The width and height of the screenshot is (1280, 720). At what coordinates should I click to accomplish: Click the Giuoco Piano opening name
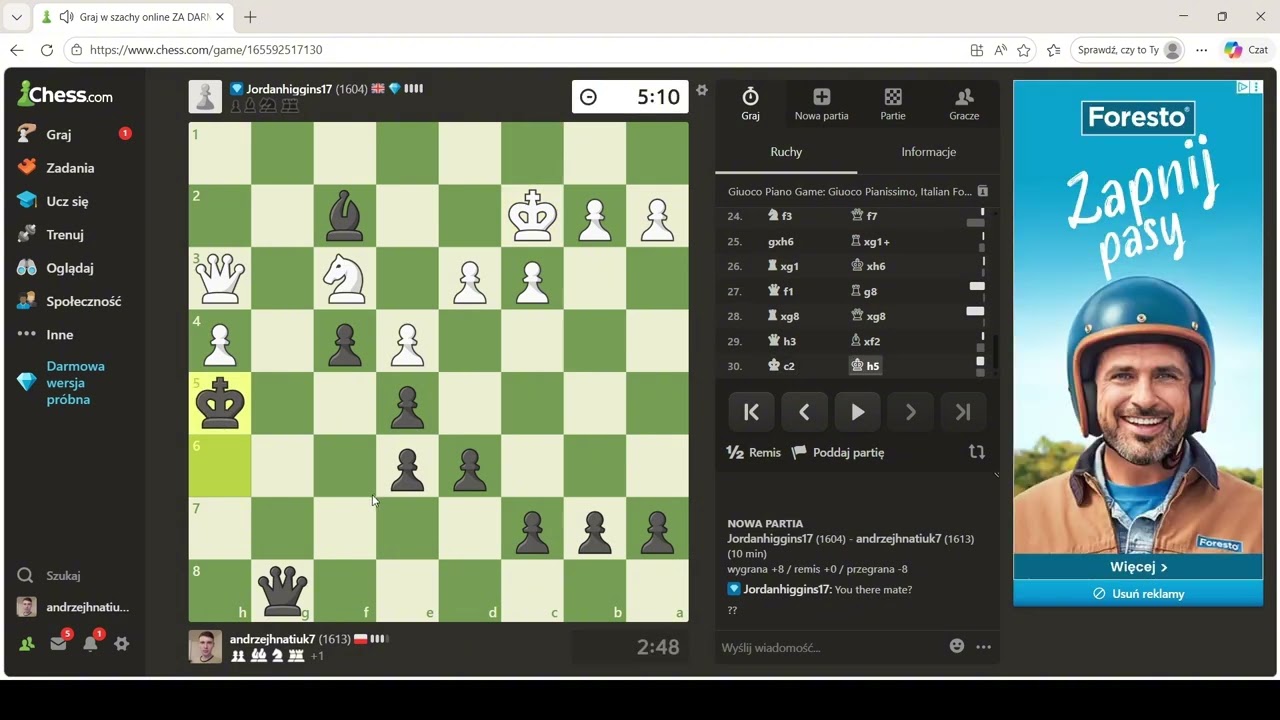(849, 191)
